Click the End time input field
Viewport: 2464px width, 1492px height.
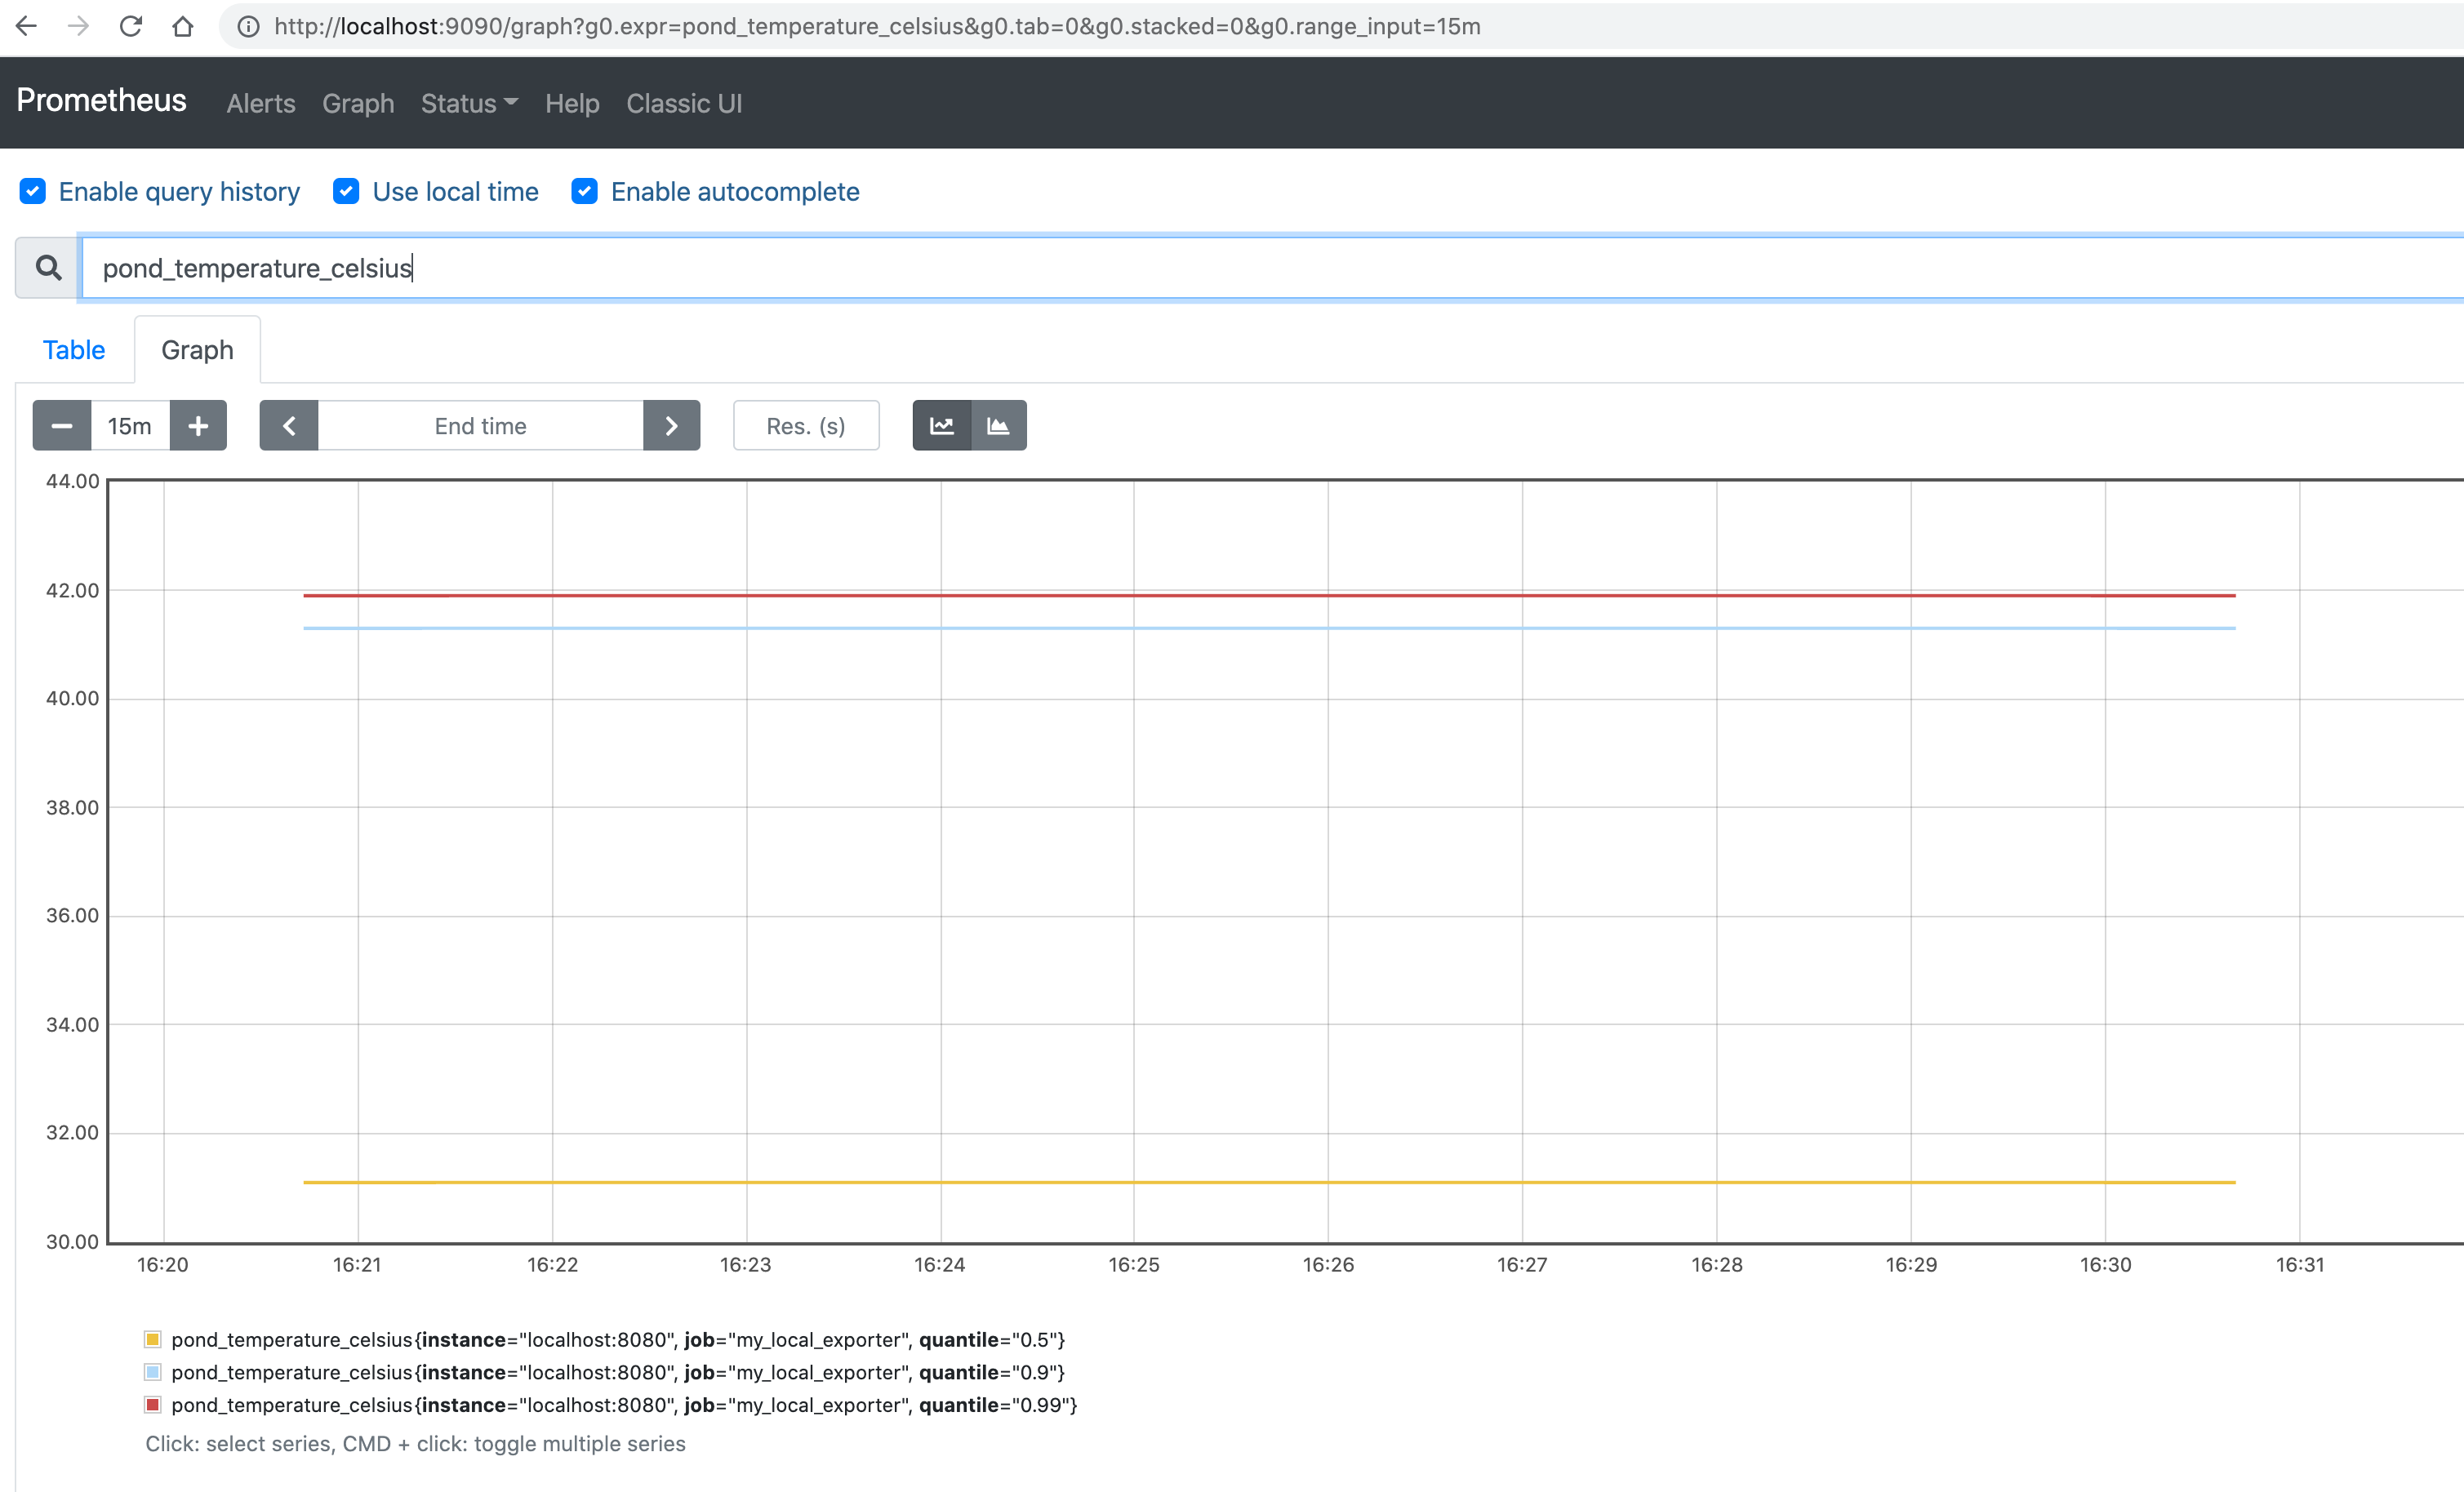click(x=480, y=425)
